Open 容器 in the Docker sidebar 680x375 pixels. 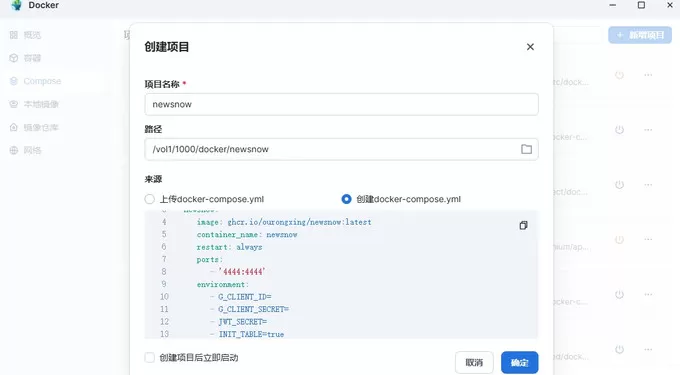click(32, 58)
